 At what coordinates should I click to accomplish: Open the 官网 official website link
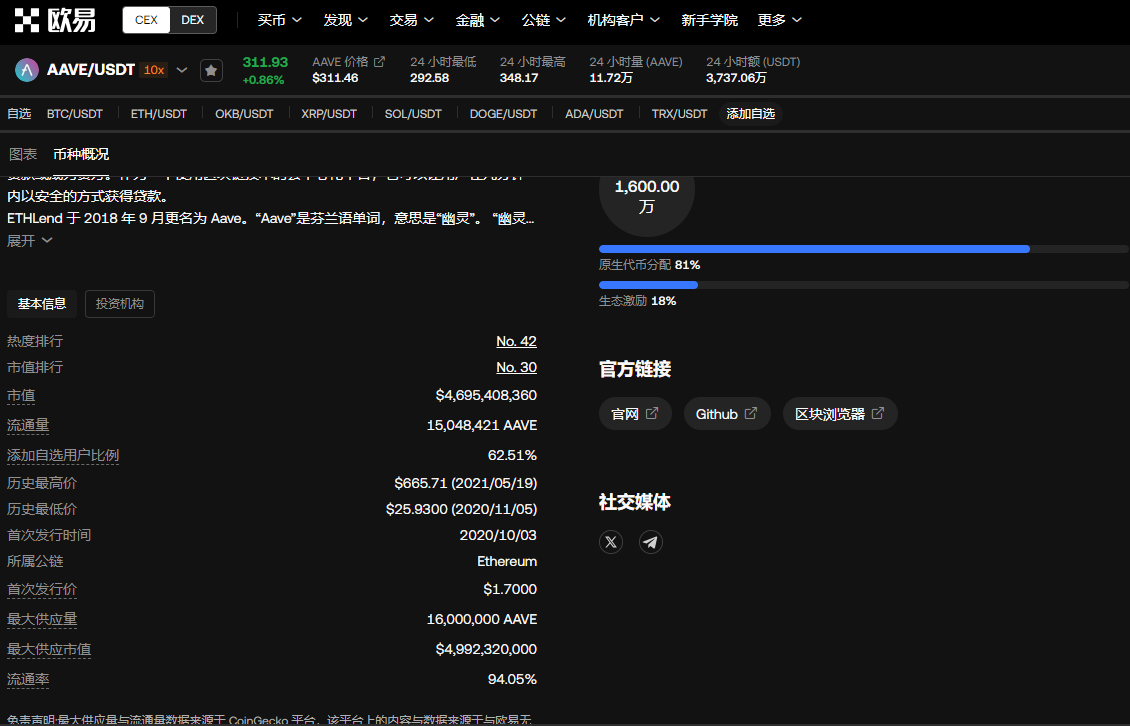[634, 414]
